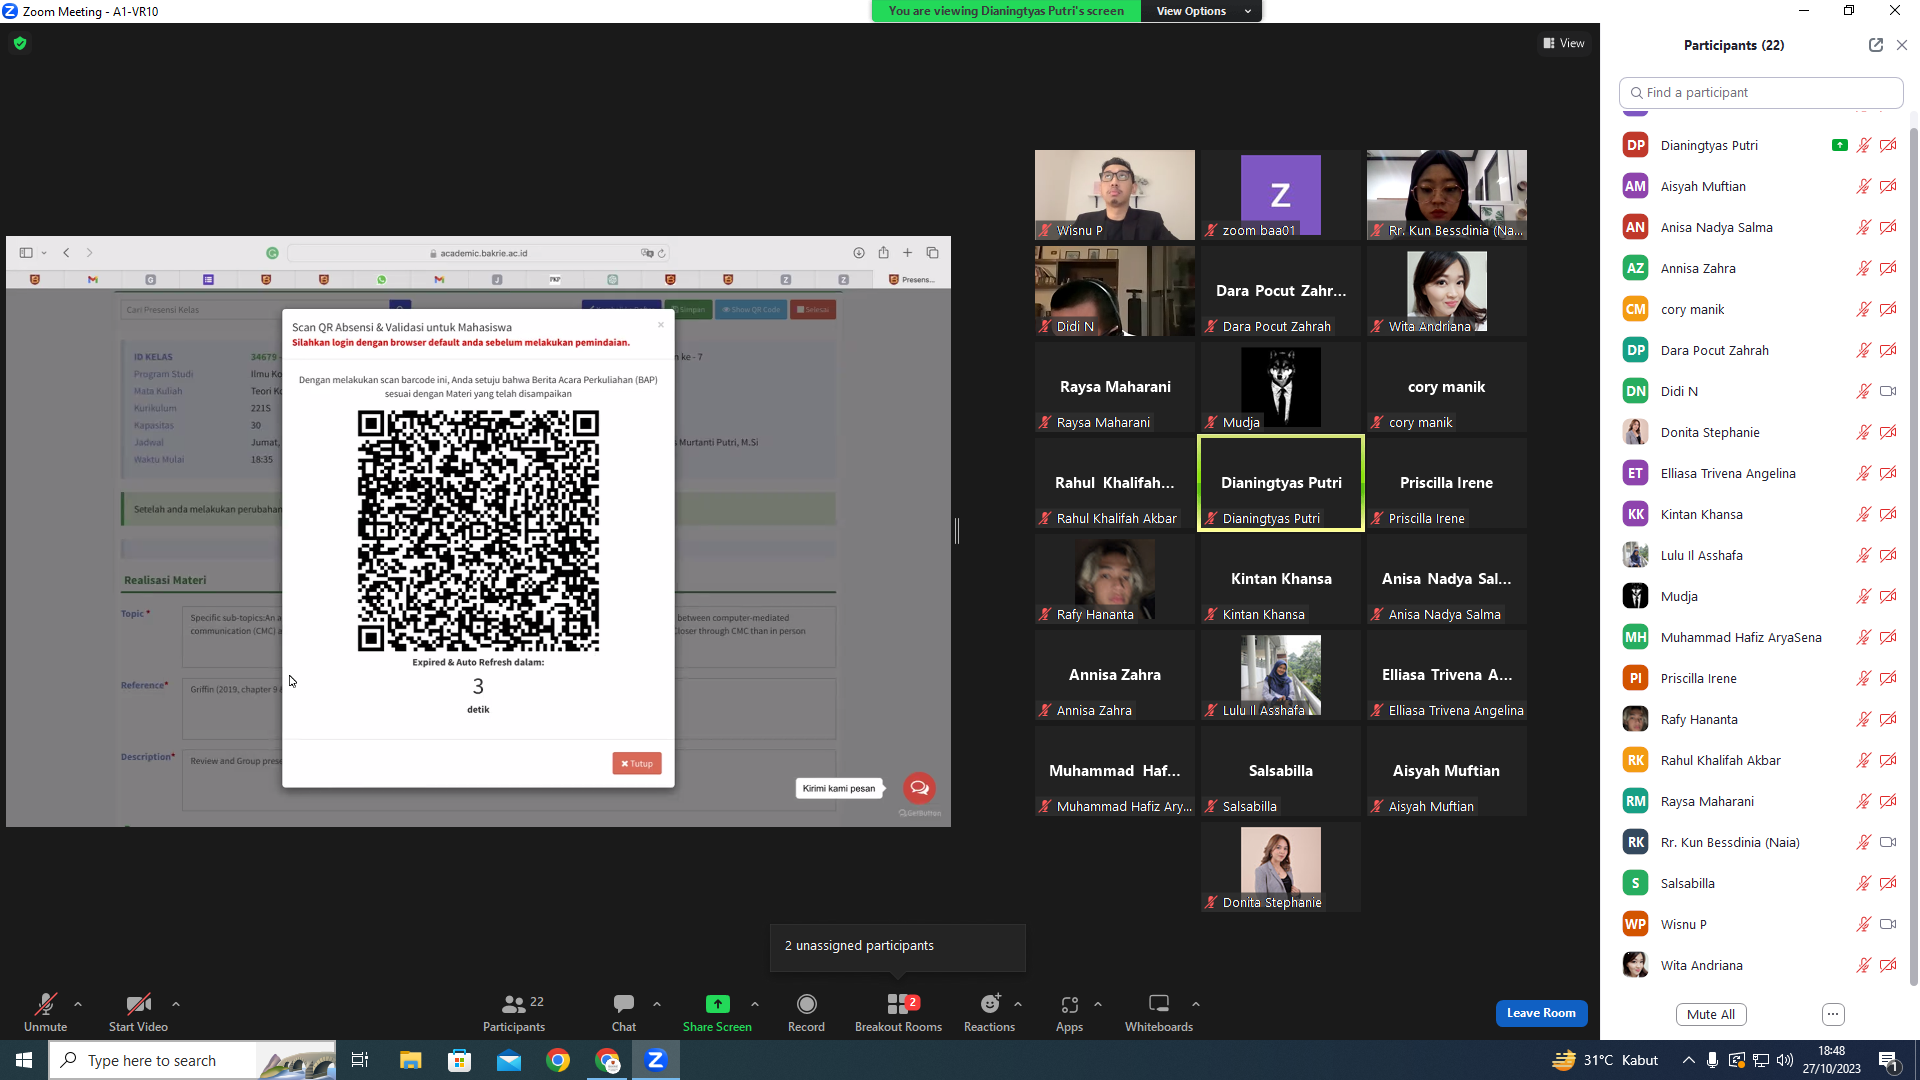Click Donita Stephanie avatar in participants list
This screenshot has width=1920, height=1080.
click(x=1636, y=432)
